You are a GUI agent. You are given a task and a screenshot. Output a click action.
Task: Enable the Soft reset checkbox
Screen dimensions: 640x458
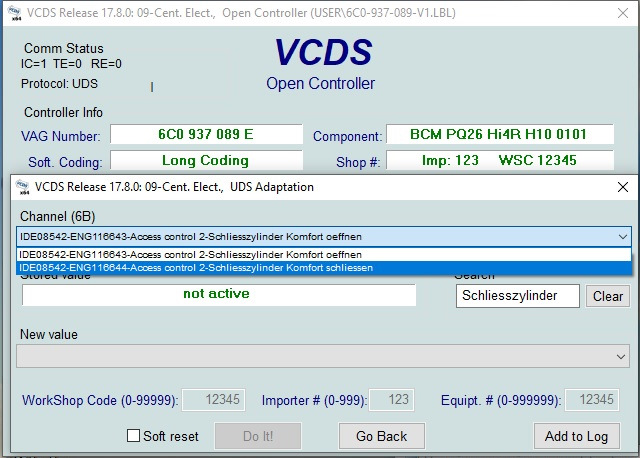(x=133, y=436)
